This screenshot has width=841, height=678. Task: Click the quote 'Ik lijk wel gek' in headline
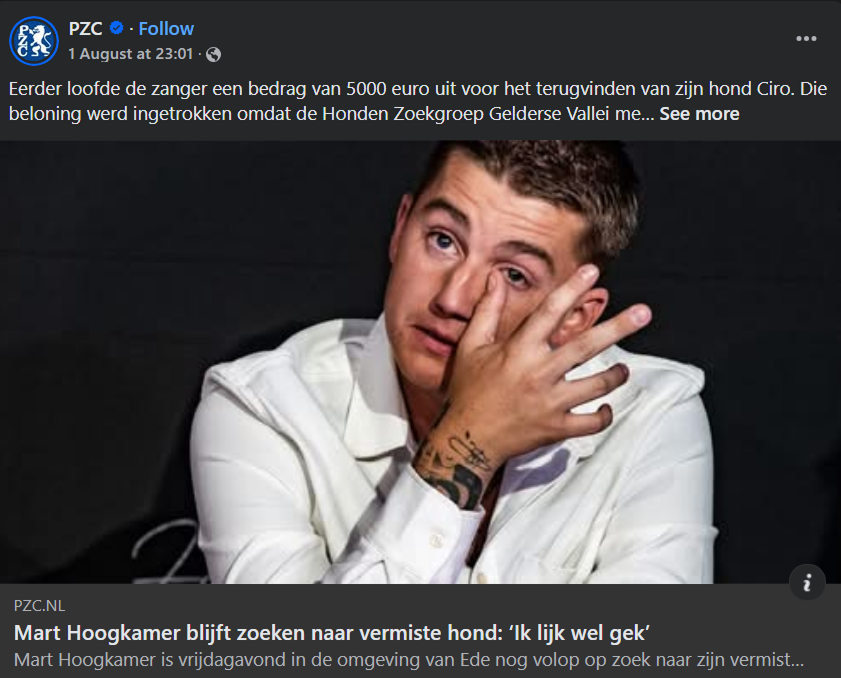point(580,633)
